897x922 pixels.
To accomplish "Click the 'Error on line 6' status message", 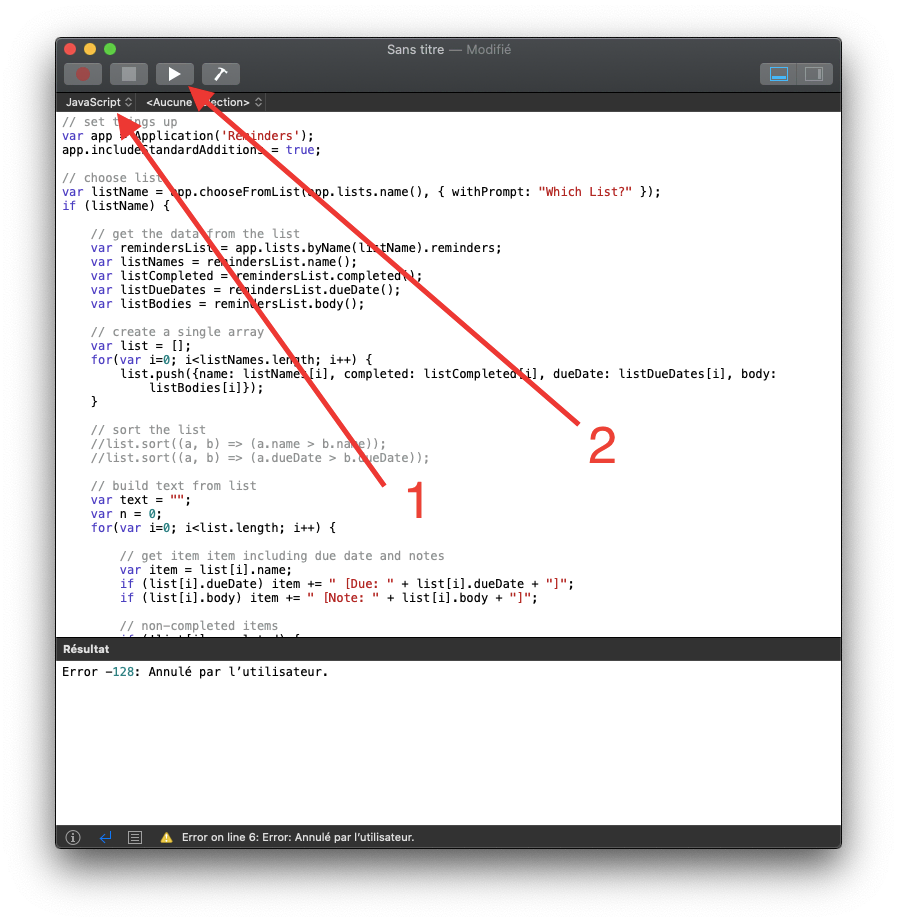I will point(297,837).
